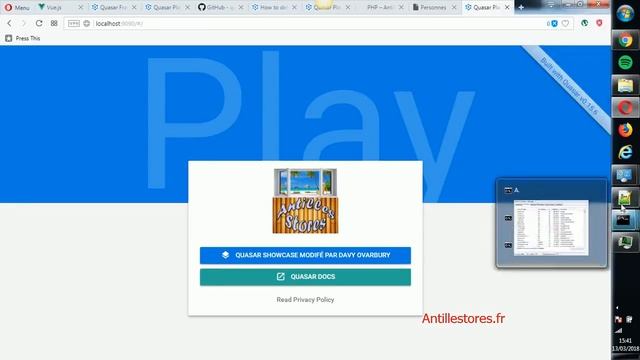
Task: Follow the Read Privacy Policy link
Action: pos(305,300)
